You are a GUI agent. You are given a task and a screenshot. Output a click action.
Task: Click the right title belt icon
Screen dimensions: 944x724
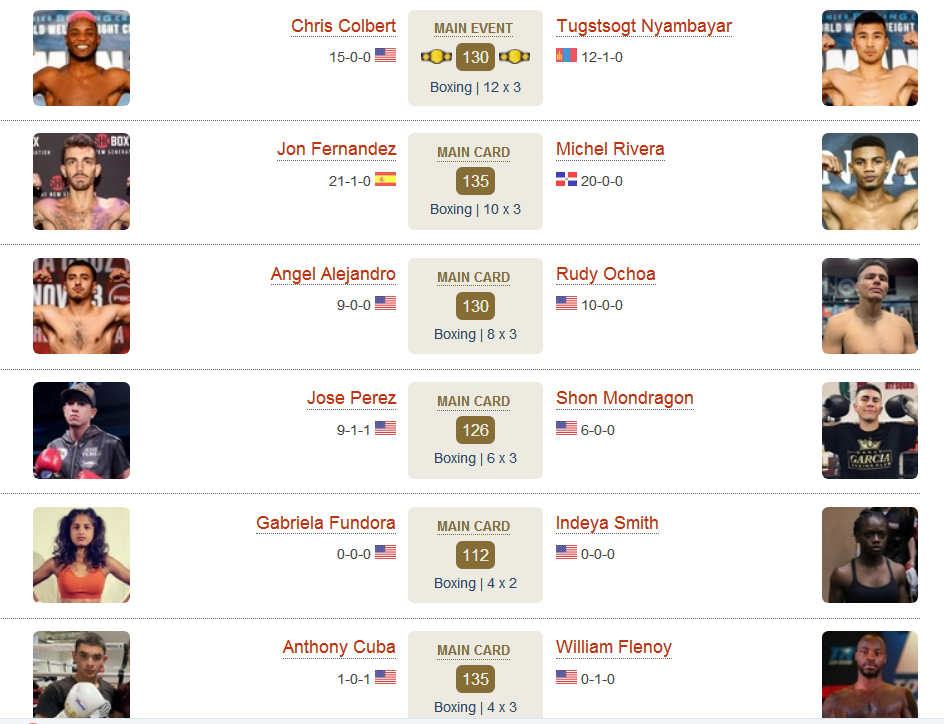(515, 57)
